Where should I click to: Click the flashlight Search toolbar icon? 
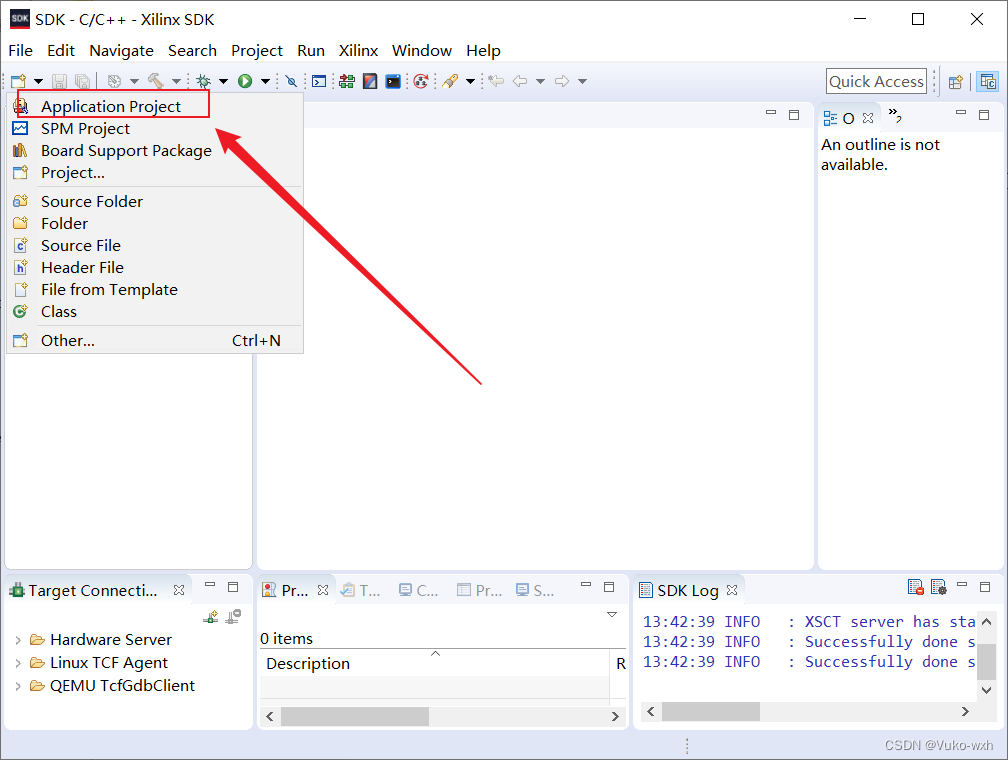(x=451, y=81)
